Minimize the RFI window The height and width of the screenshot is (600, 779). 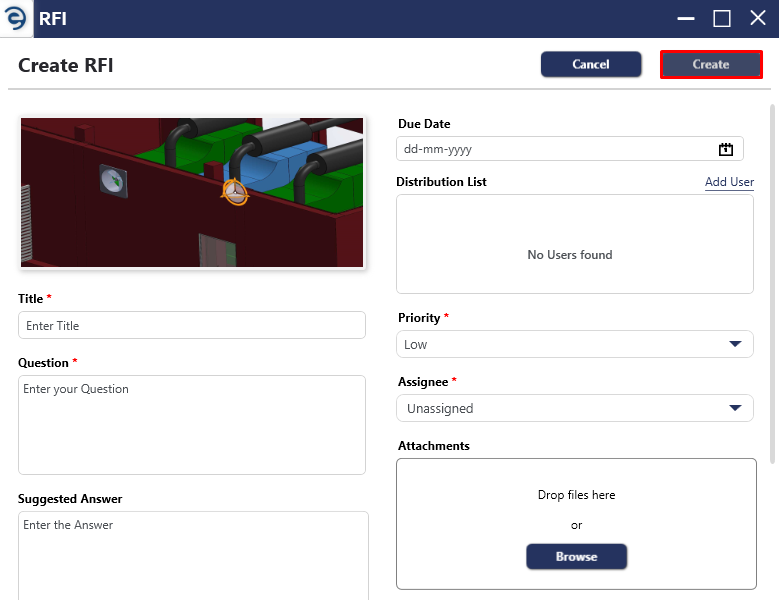pyautogui.click(x=686, y=19)
